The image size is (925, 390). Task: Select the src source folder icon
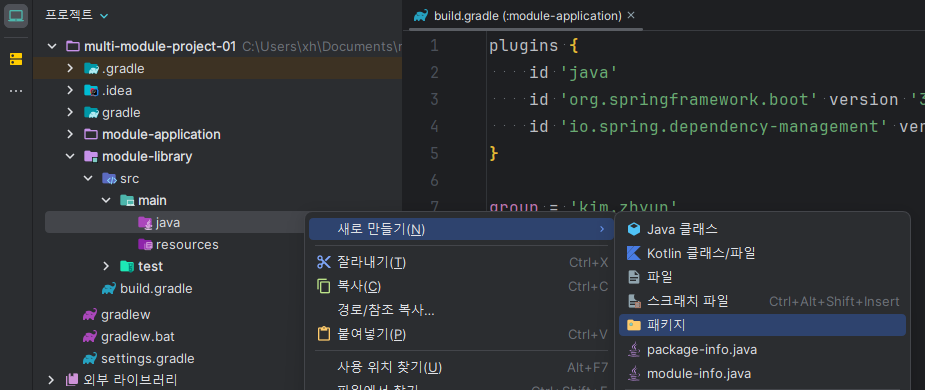click(109, 178)
